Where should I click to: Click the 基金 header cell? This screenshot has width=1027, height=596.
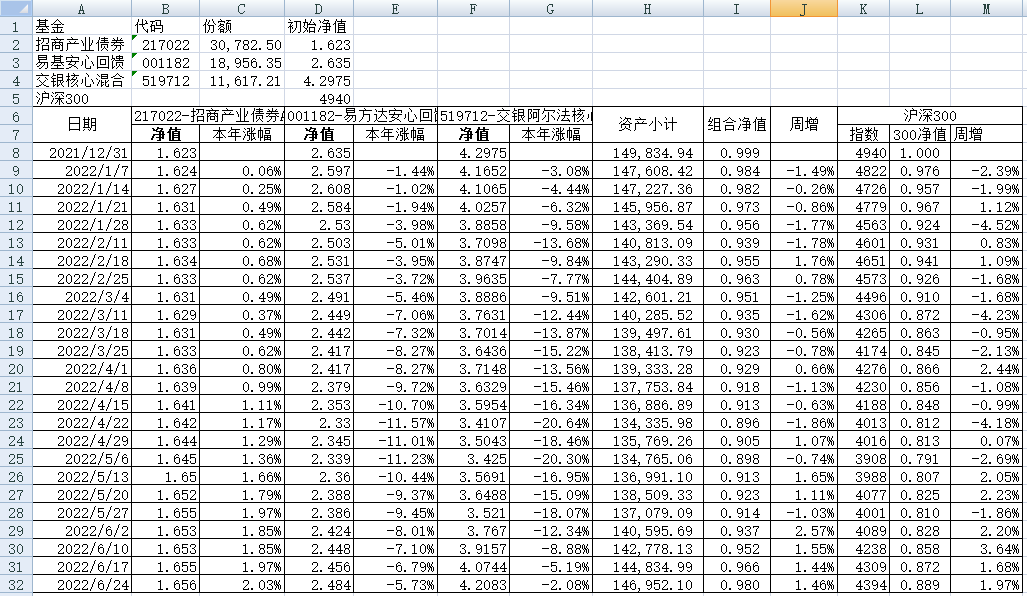click(82, 26)
